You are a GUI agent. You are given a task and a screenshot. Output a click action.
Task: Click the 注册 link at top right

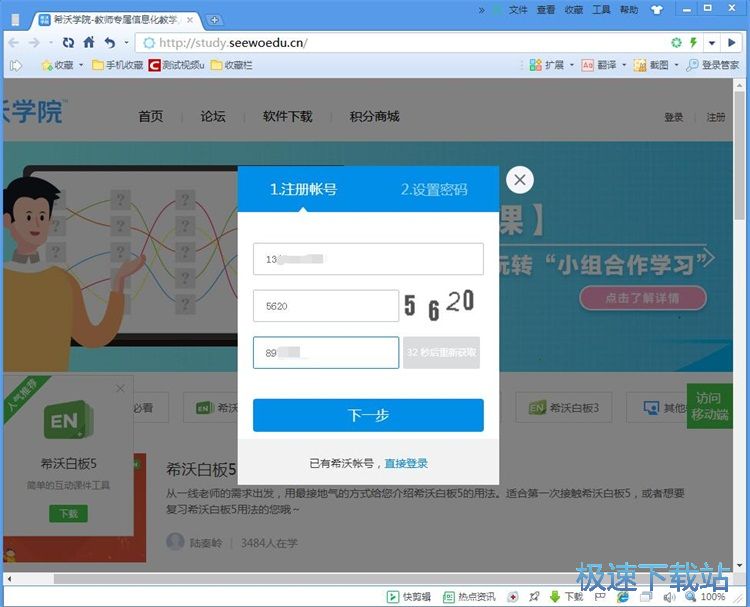click(716, 117)
